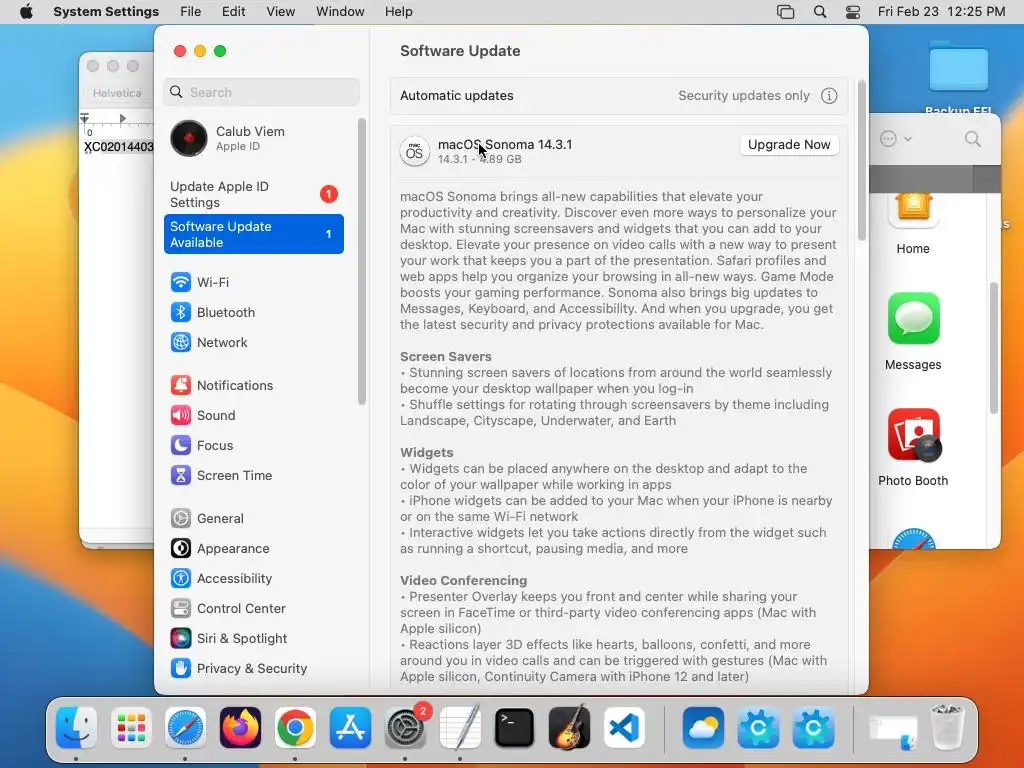This screenshot has height=768, width=1024.
Task: Open Trash from the Dock
Action: [x=947, y=727]
